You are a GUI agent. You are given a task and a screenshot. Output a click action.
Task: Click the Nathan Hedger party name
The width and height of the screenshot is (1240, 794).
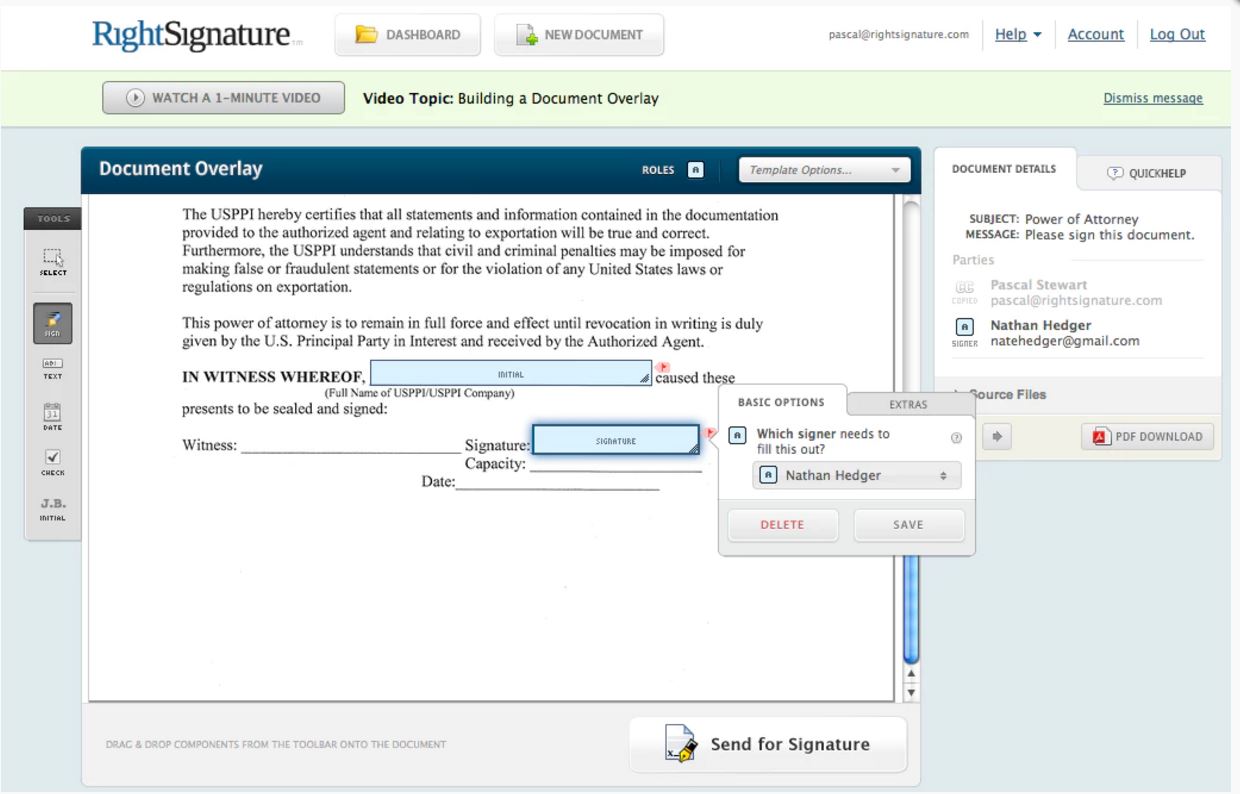point(1040,325)
